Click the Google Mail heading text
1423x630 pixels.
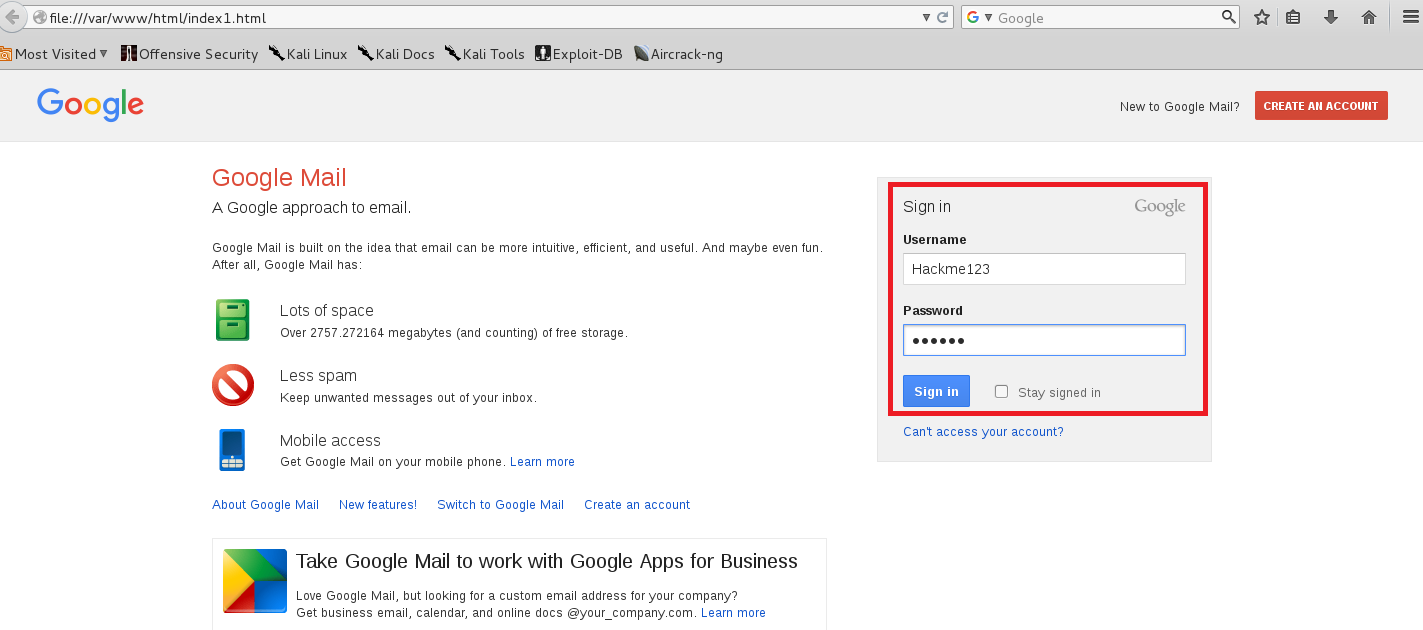[279, 178]
